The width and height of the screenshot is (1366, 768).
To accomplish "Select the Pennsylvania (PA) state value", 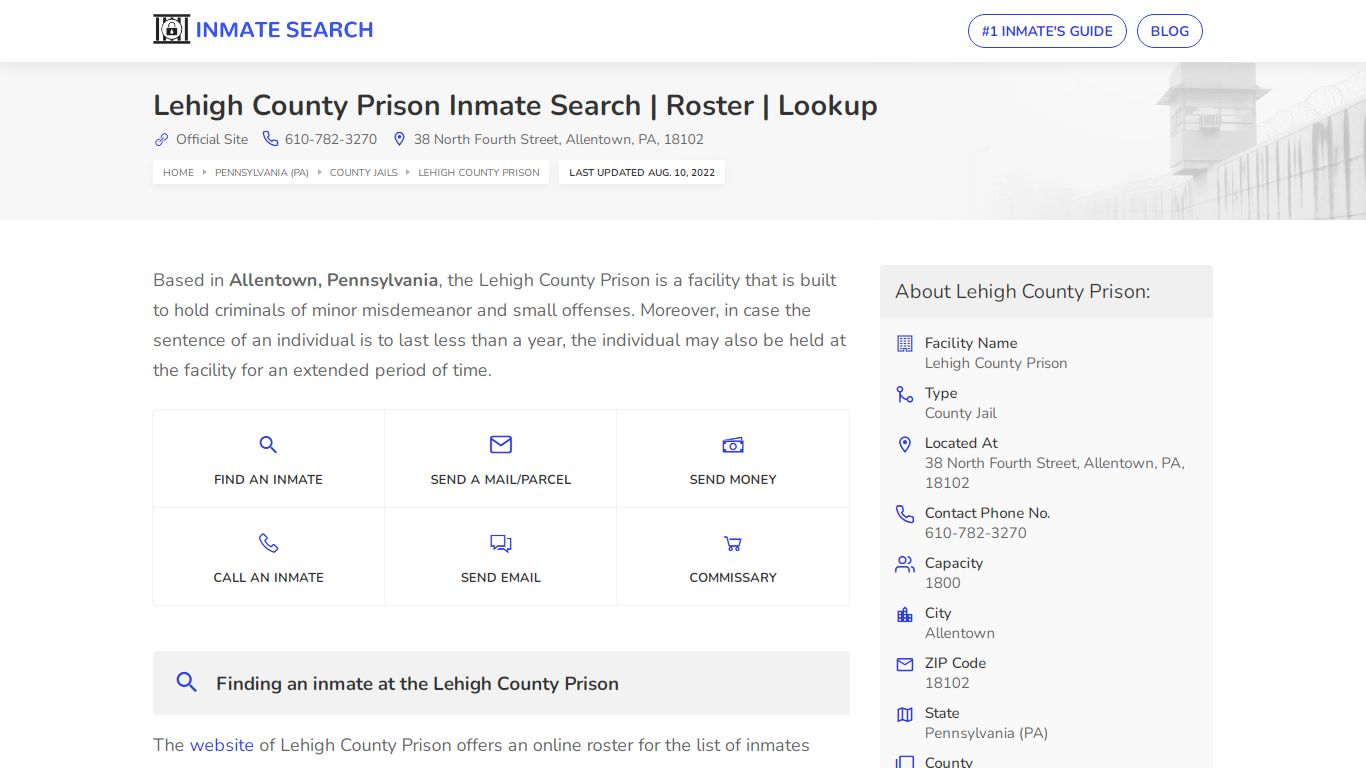I will click(x=987, y=733).
